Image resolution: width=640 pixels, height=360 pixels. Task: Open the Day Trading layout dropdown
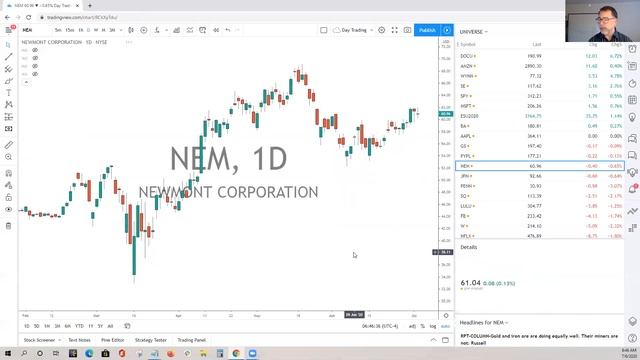point(353,30)
